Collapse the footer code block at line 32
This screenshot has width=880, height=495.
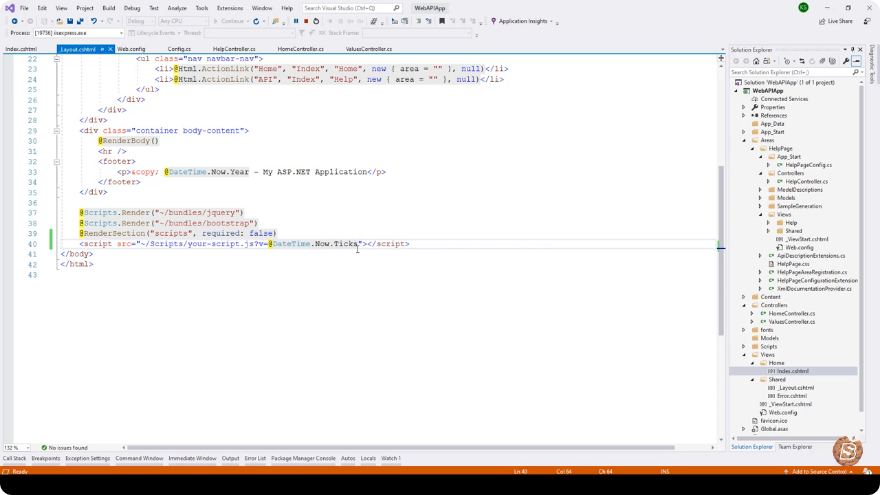[56, 162]
